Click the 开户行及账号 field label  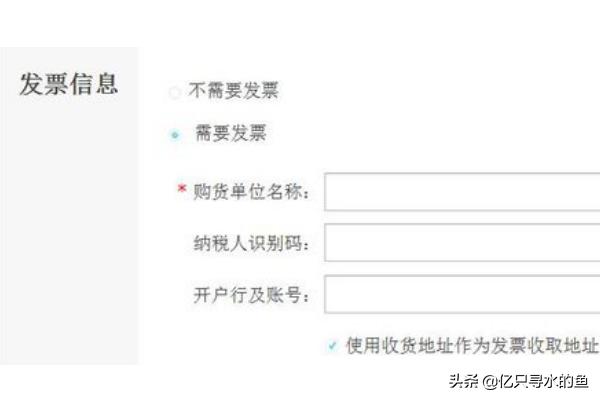coord(251,295)
